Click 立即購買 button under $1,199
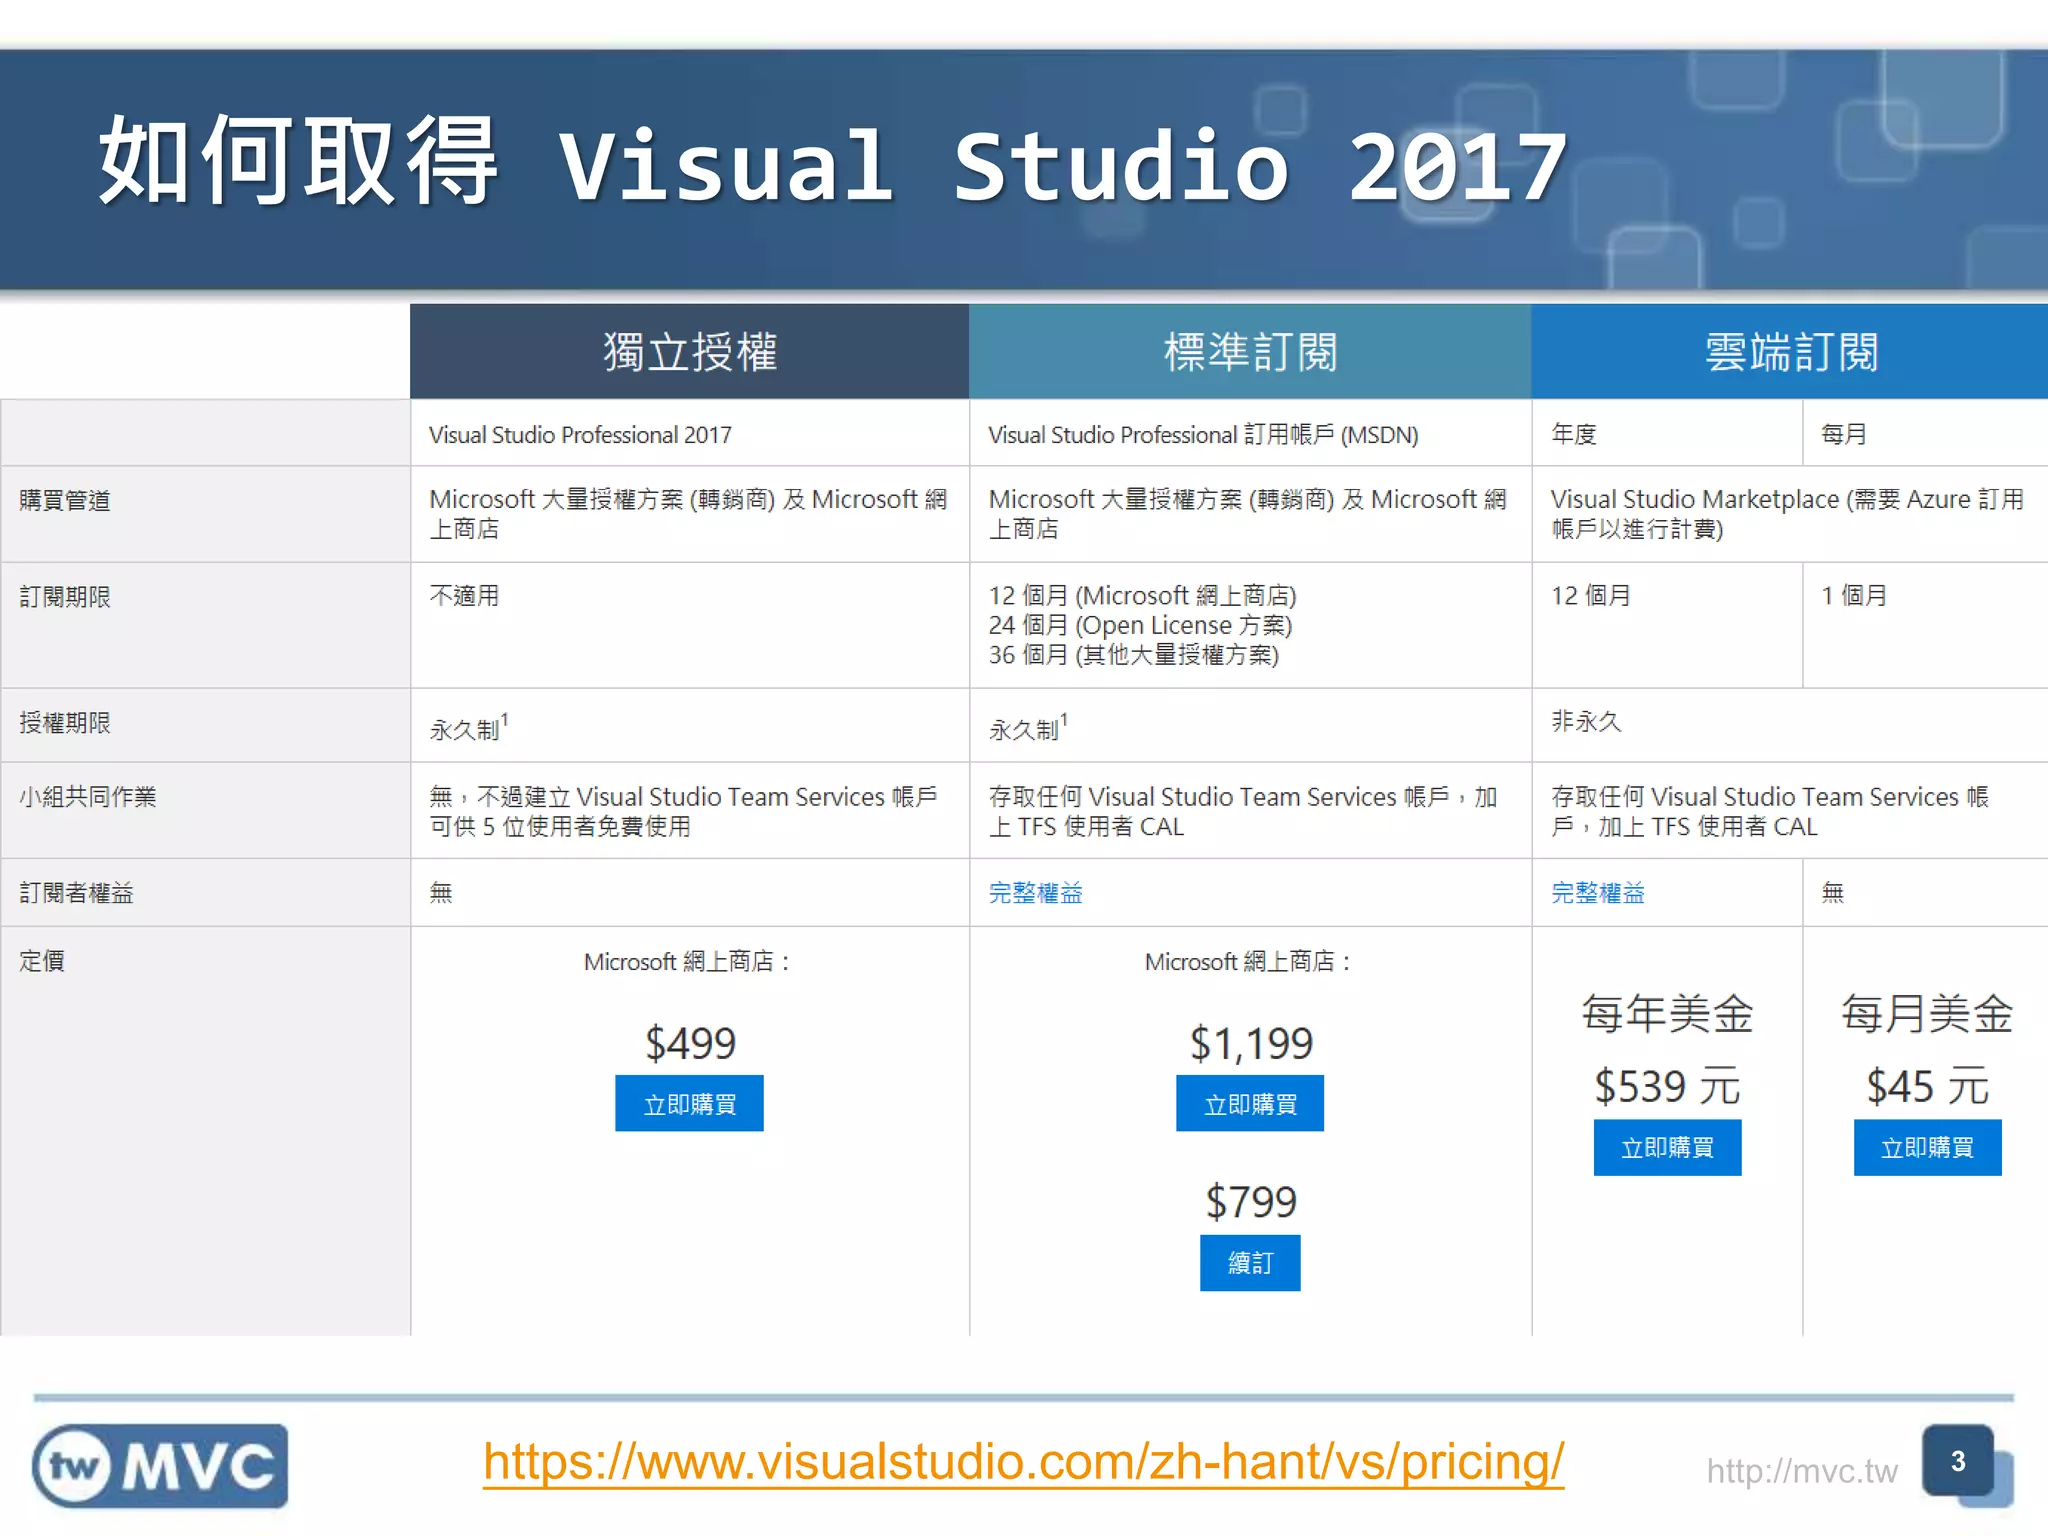The width and height of the screenshot is (2048, 1536). (x=1250, y=1103)
